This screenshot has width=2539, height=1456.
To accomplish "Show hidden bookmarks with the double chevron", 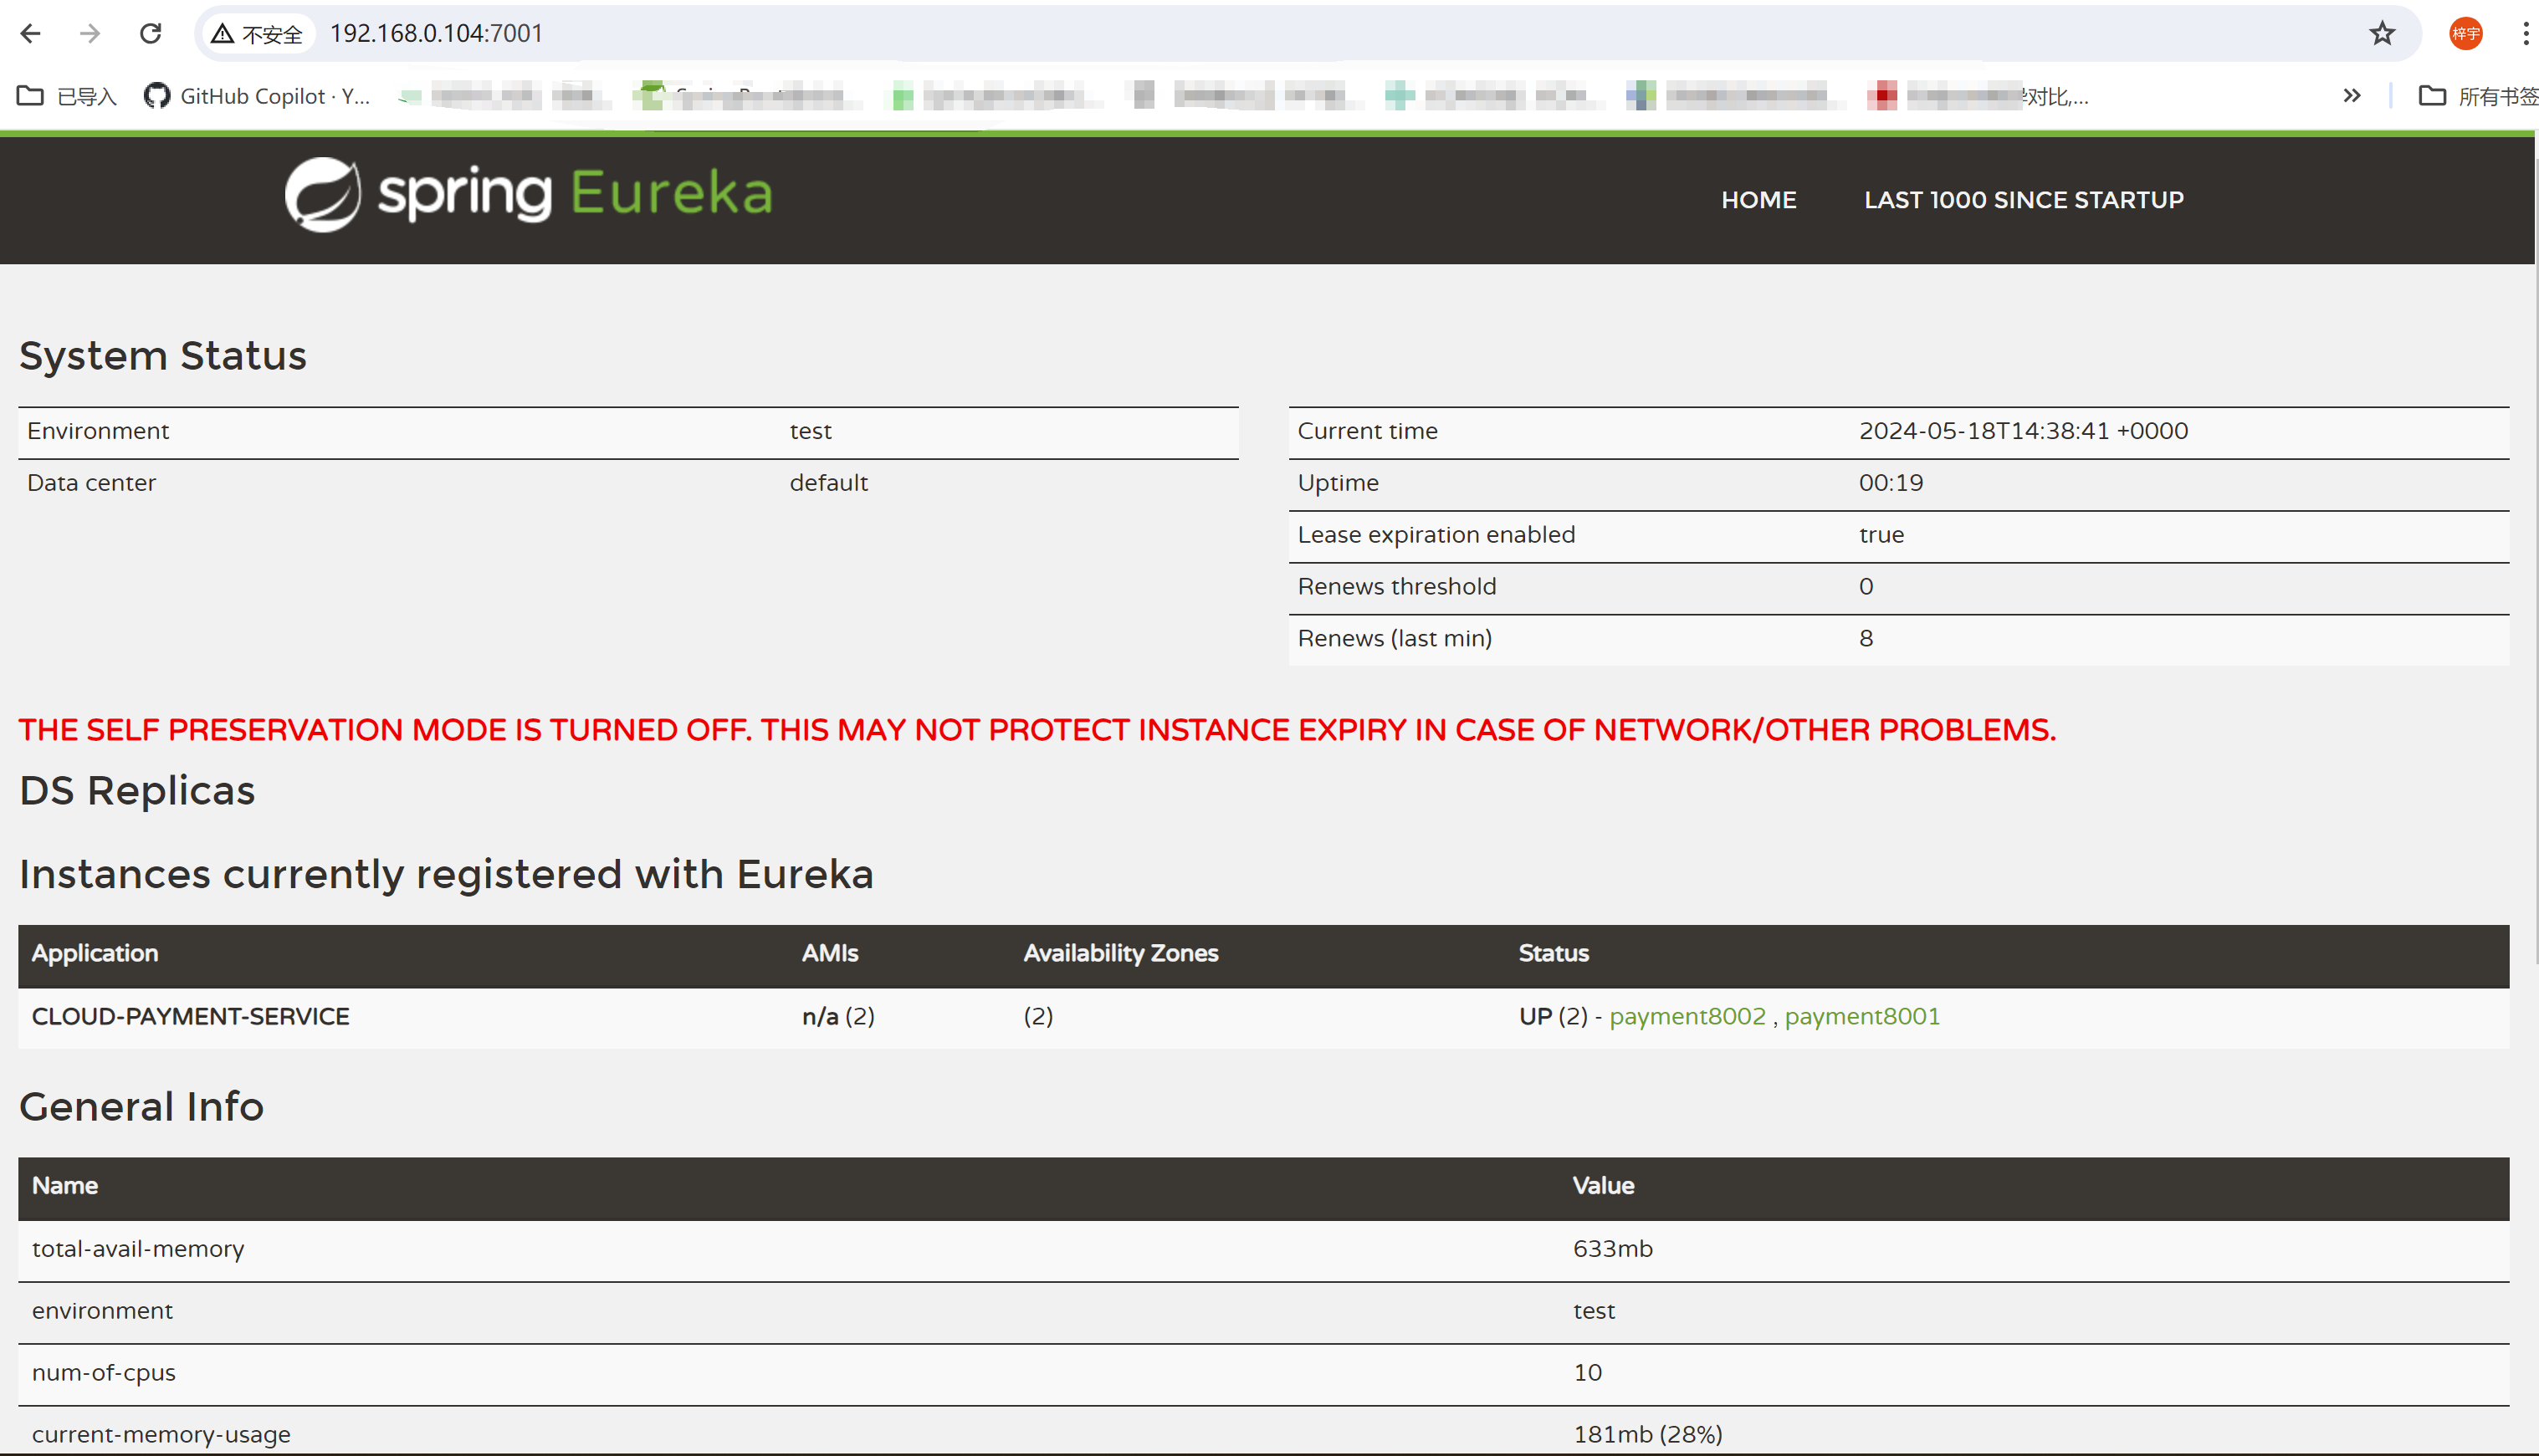I will point(2352,96).
